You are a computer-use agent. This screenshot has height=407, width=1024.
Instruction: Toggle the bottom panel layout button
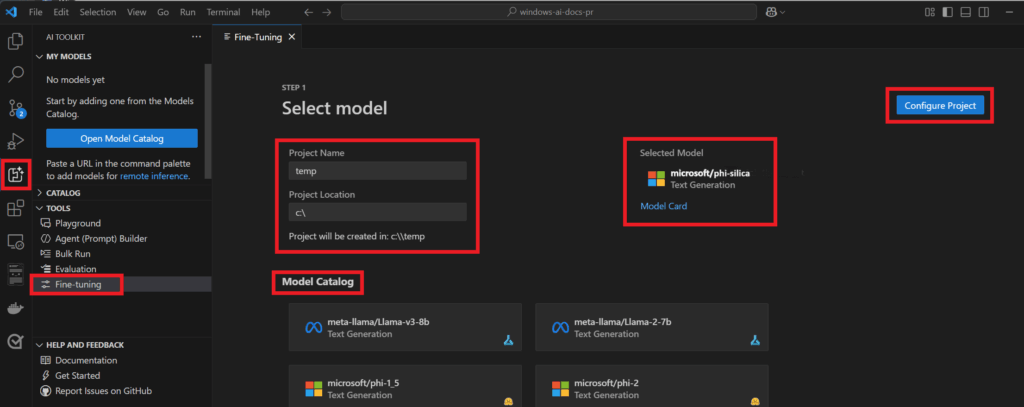[966, 12]
